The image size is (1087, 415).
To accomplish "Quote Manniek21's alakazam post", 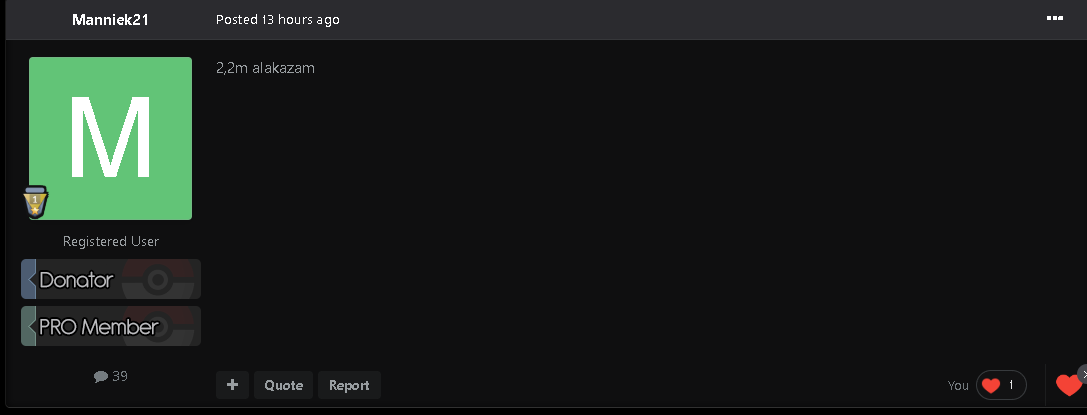I will click(284, 385).
